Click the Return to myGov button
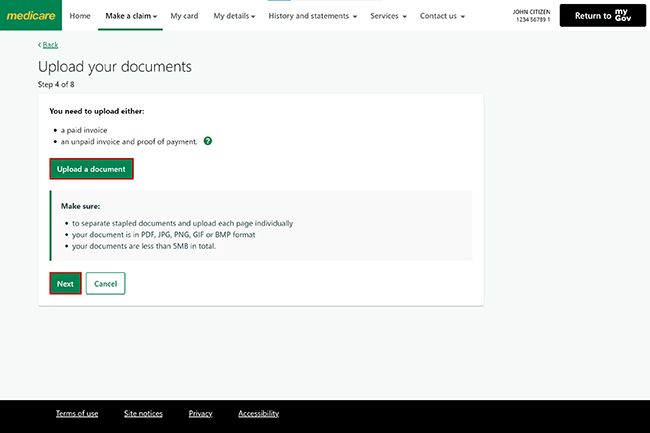650x433 pixels. coord(603,15)
